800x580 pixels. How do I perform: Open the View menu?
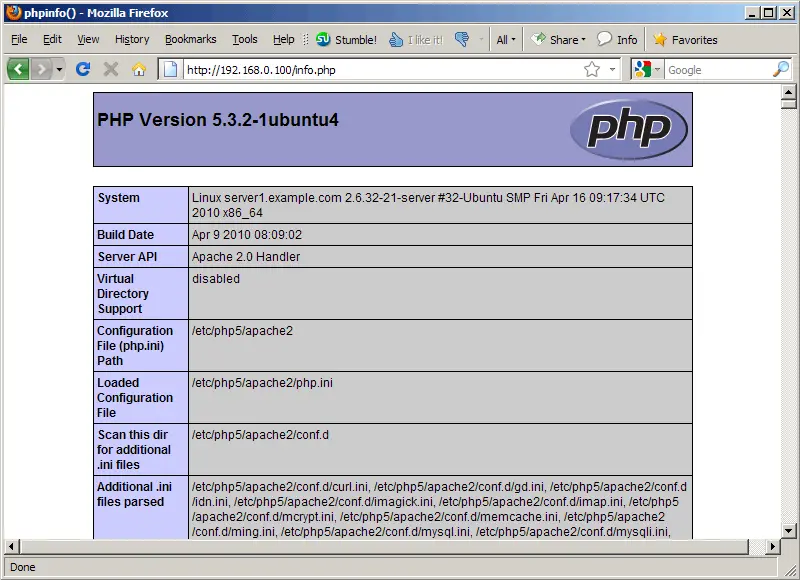coord(88,39)
